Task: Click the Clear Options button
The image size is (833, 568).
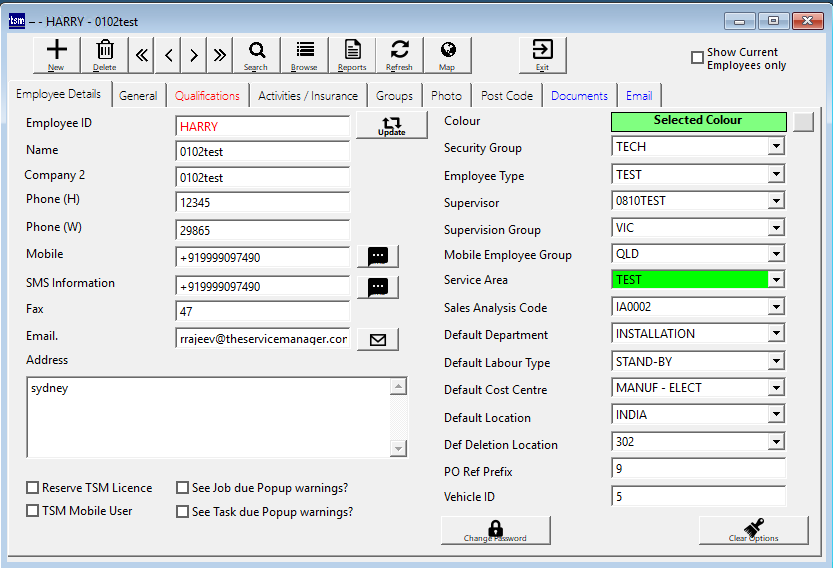Action: click(x=753, y=531)
